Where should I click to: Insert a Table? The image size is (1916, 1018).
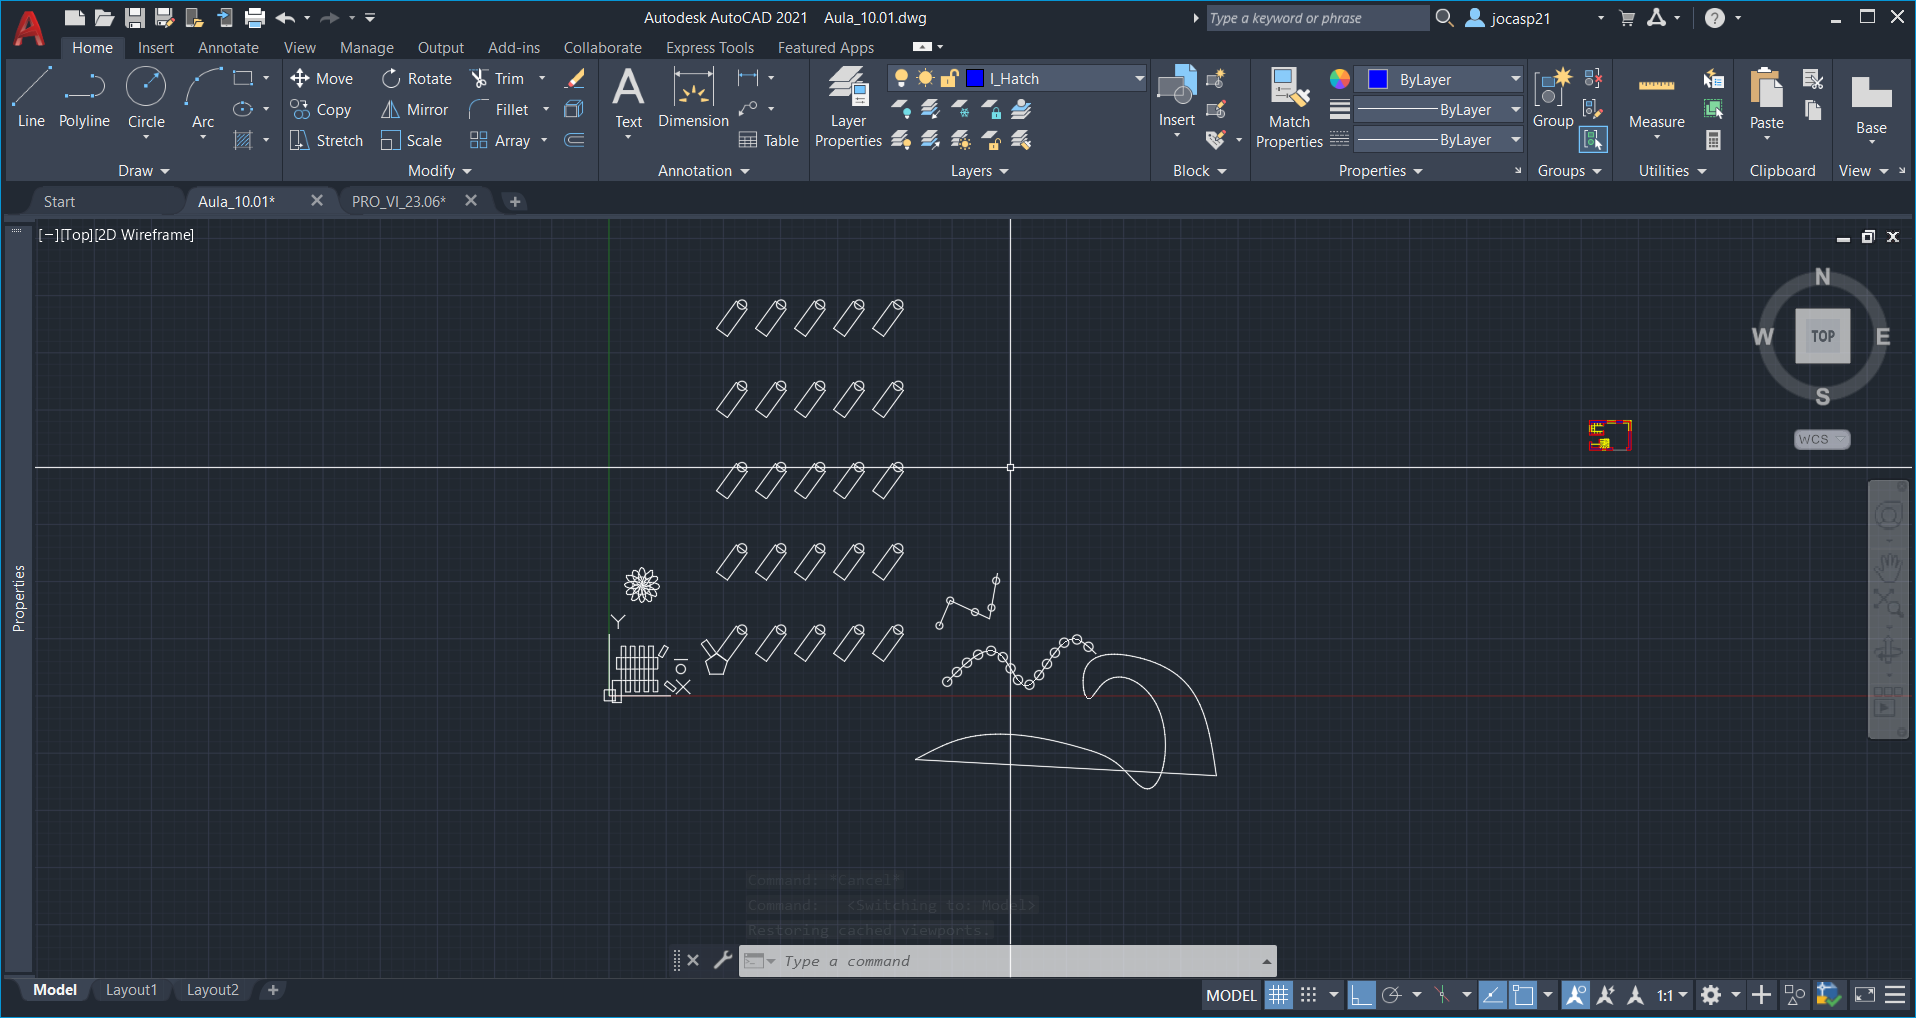(768, 141)
